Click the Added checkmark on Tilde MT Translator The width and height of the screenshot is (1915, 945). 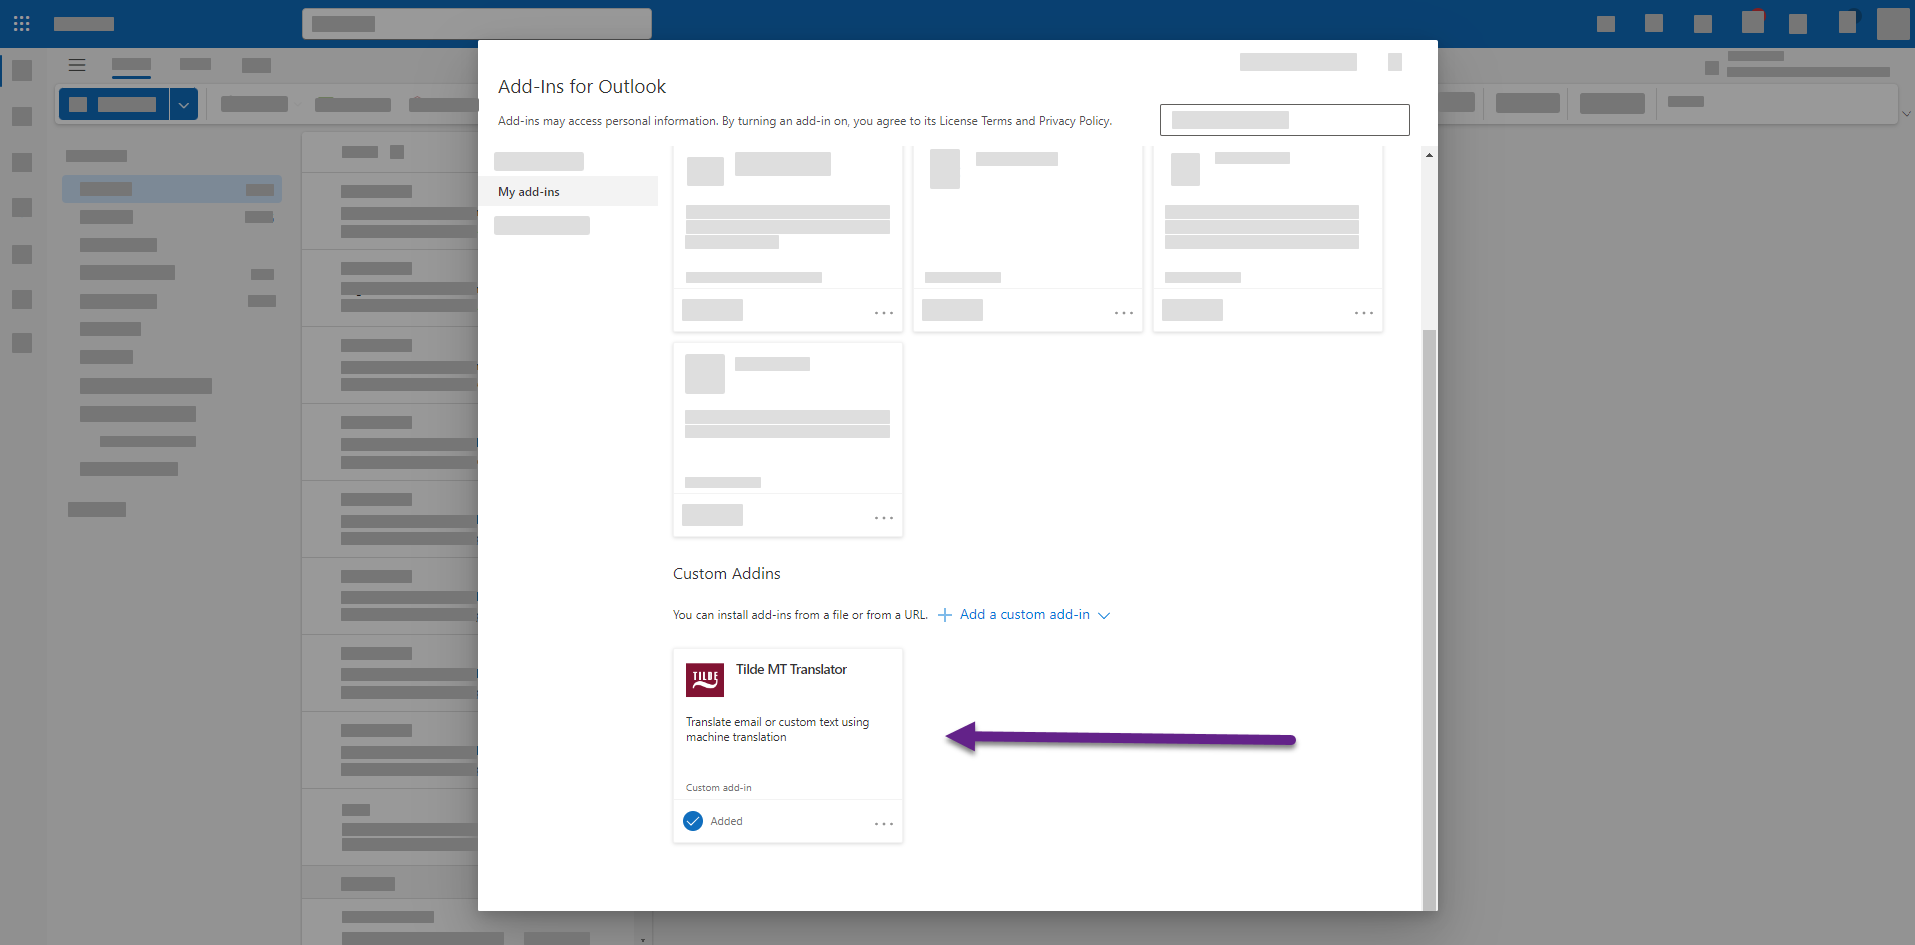pos(693,821)
